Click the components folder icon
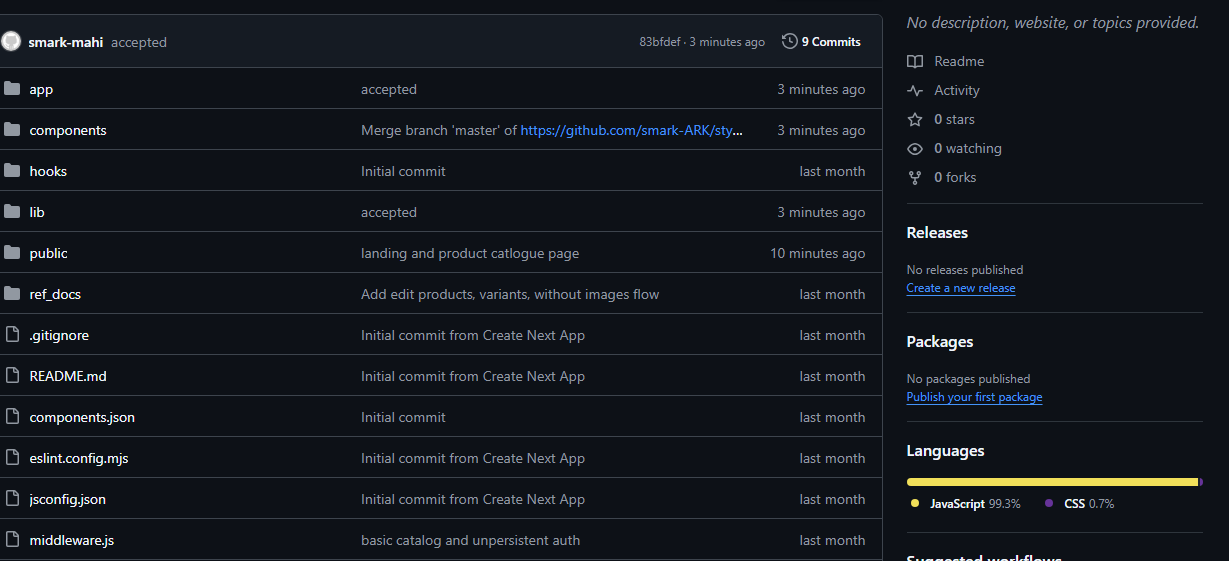 [x=12, y=130]
